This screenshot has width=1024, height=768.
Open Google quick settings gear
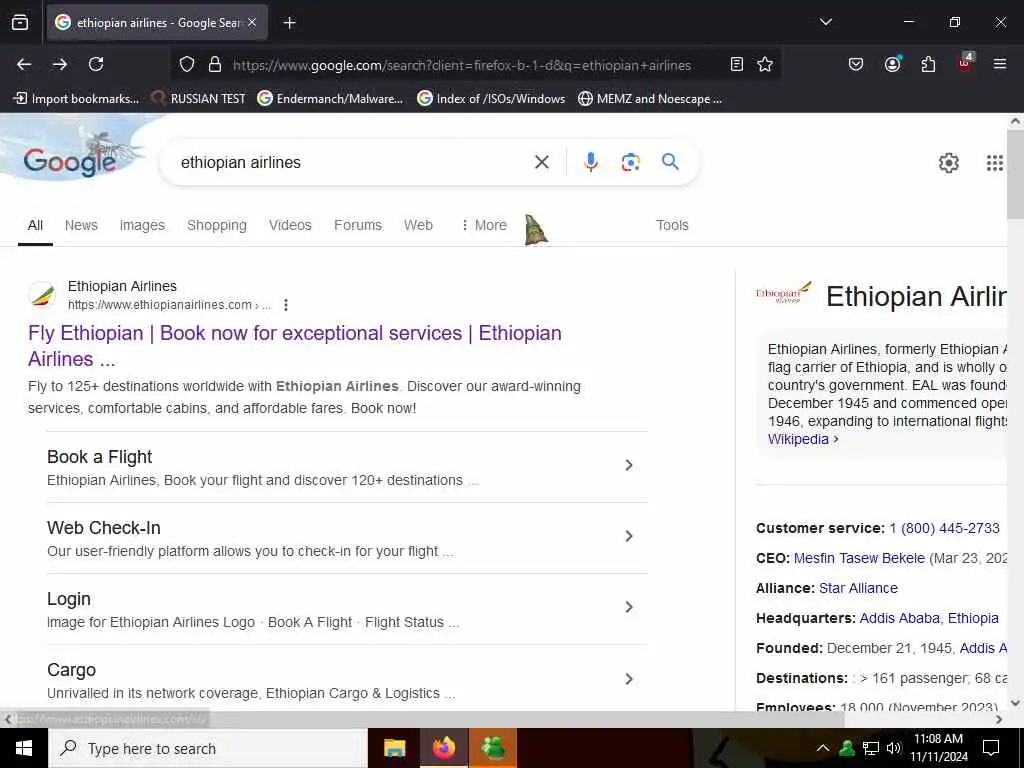tap(948, 163)
